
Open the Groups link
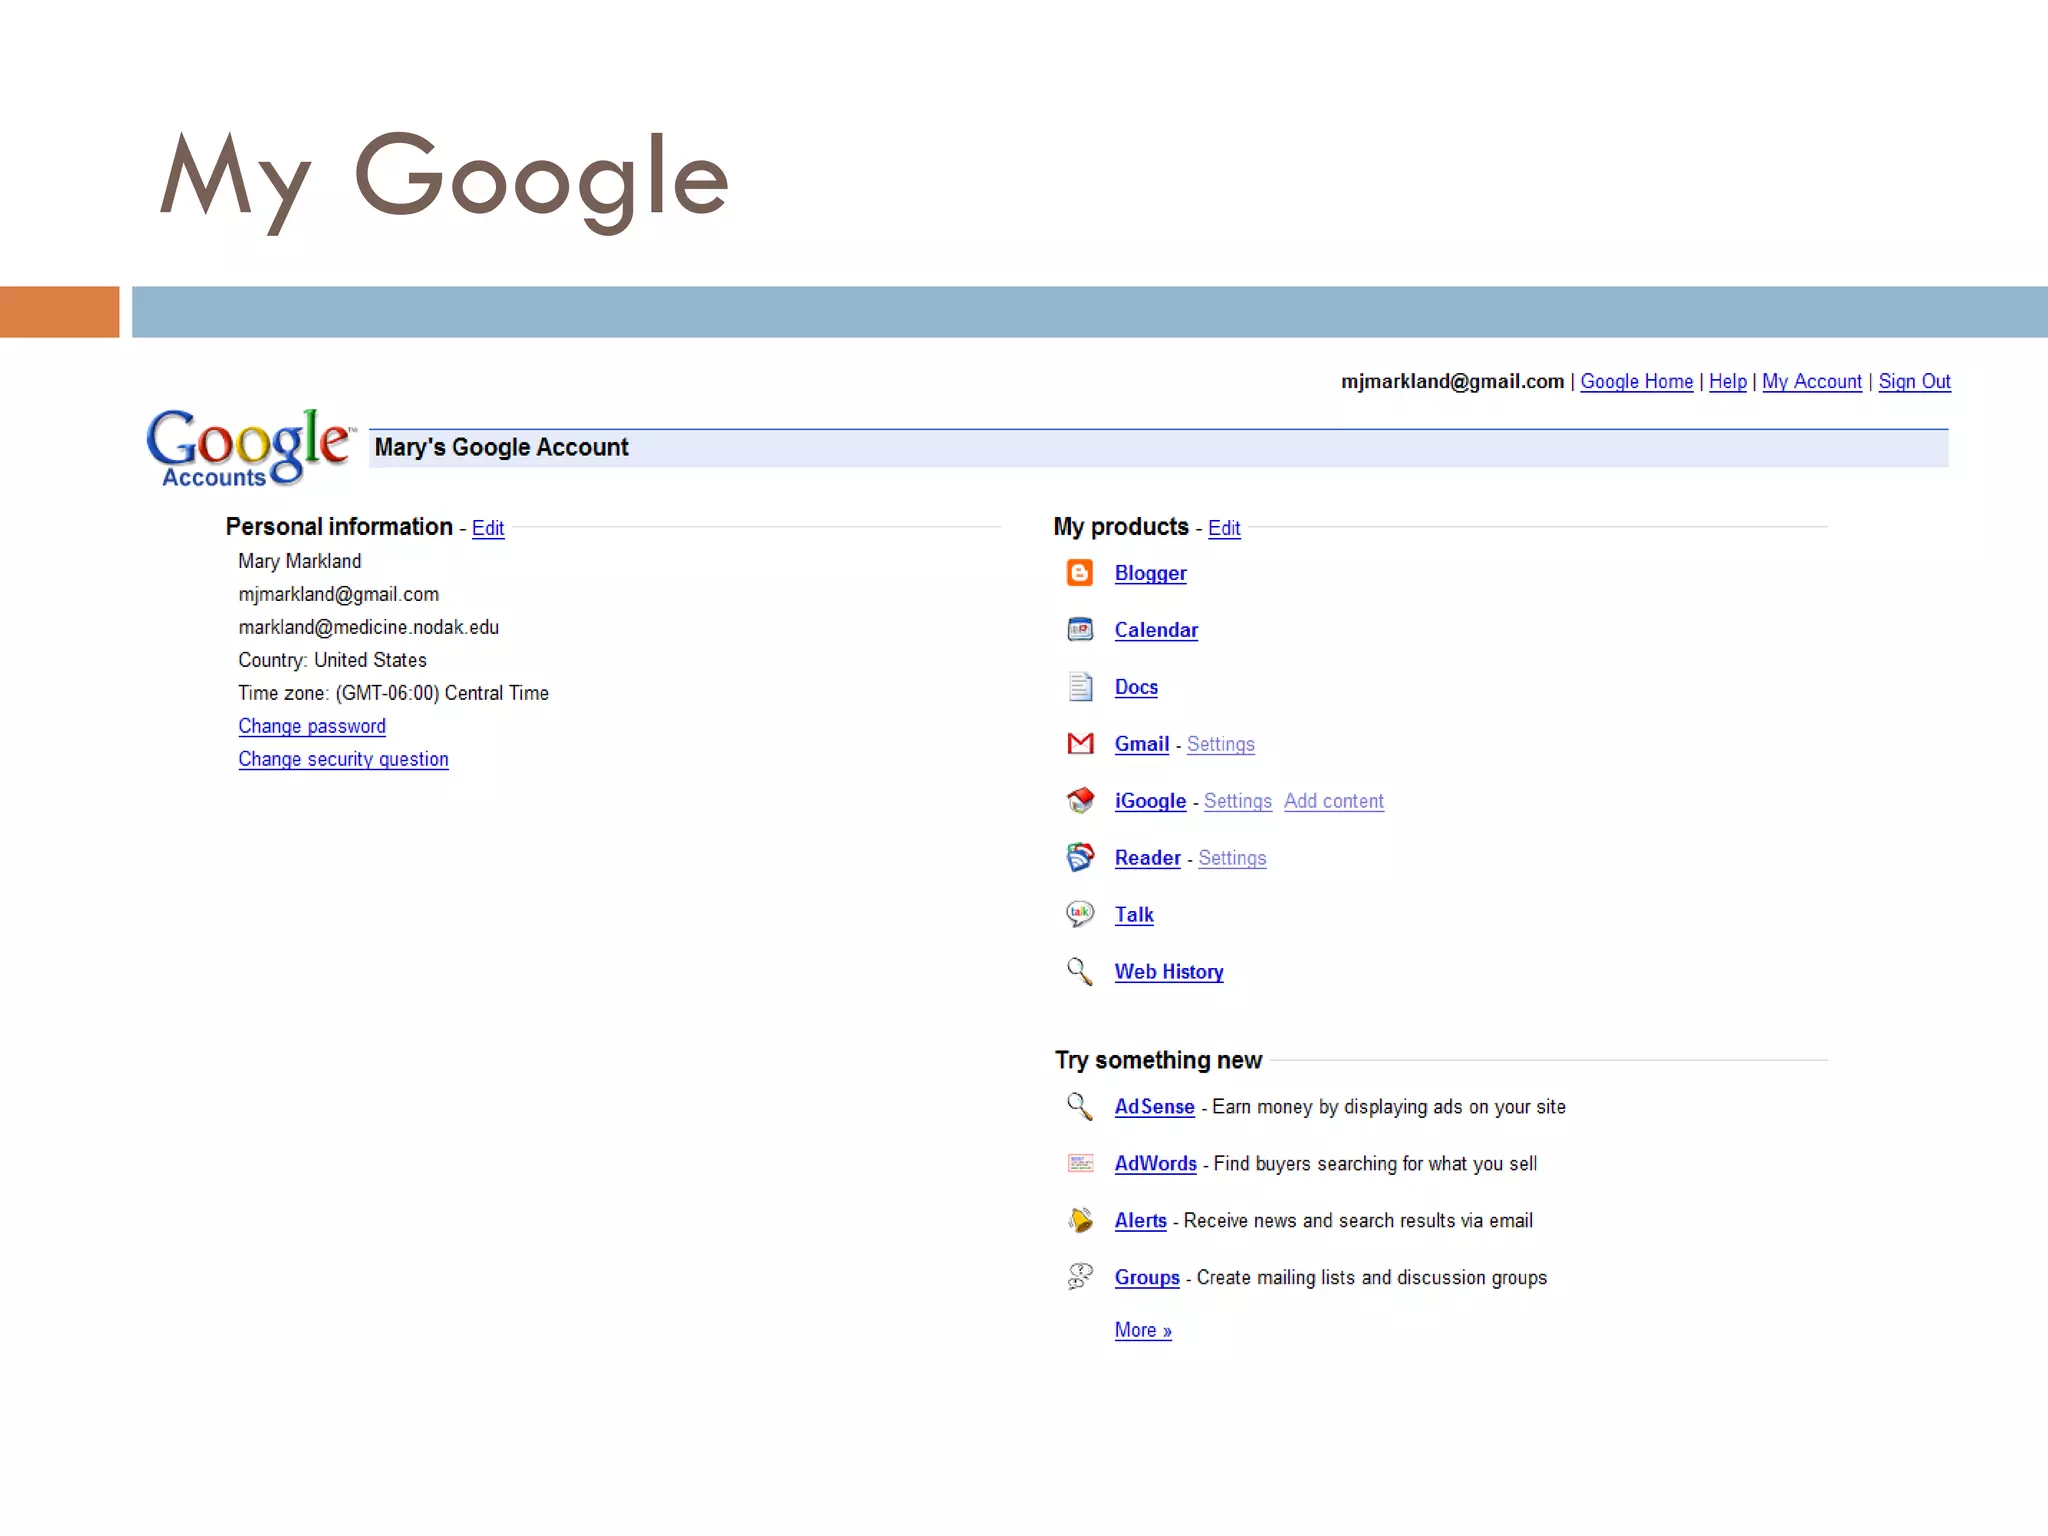click(x=1147, y=1278)
